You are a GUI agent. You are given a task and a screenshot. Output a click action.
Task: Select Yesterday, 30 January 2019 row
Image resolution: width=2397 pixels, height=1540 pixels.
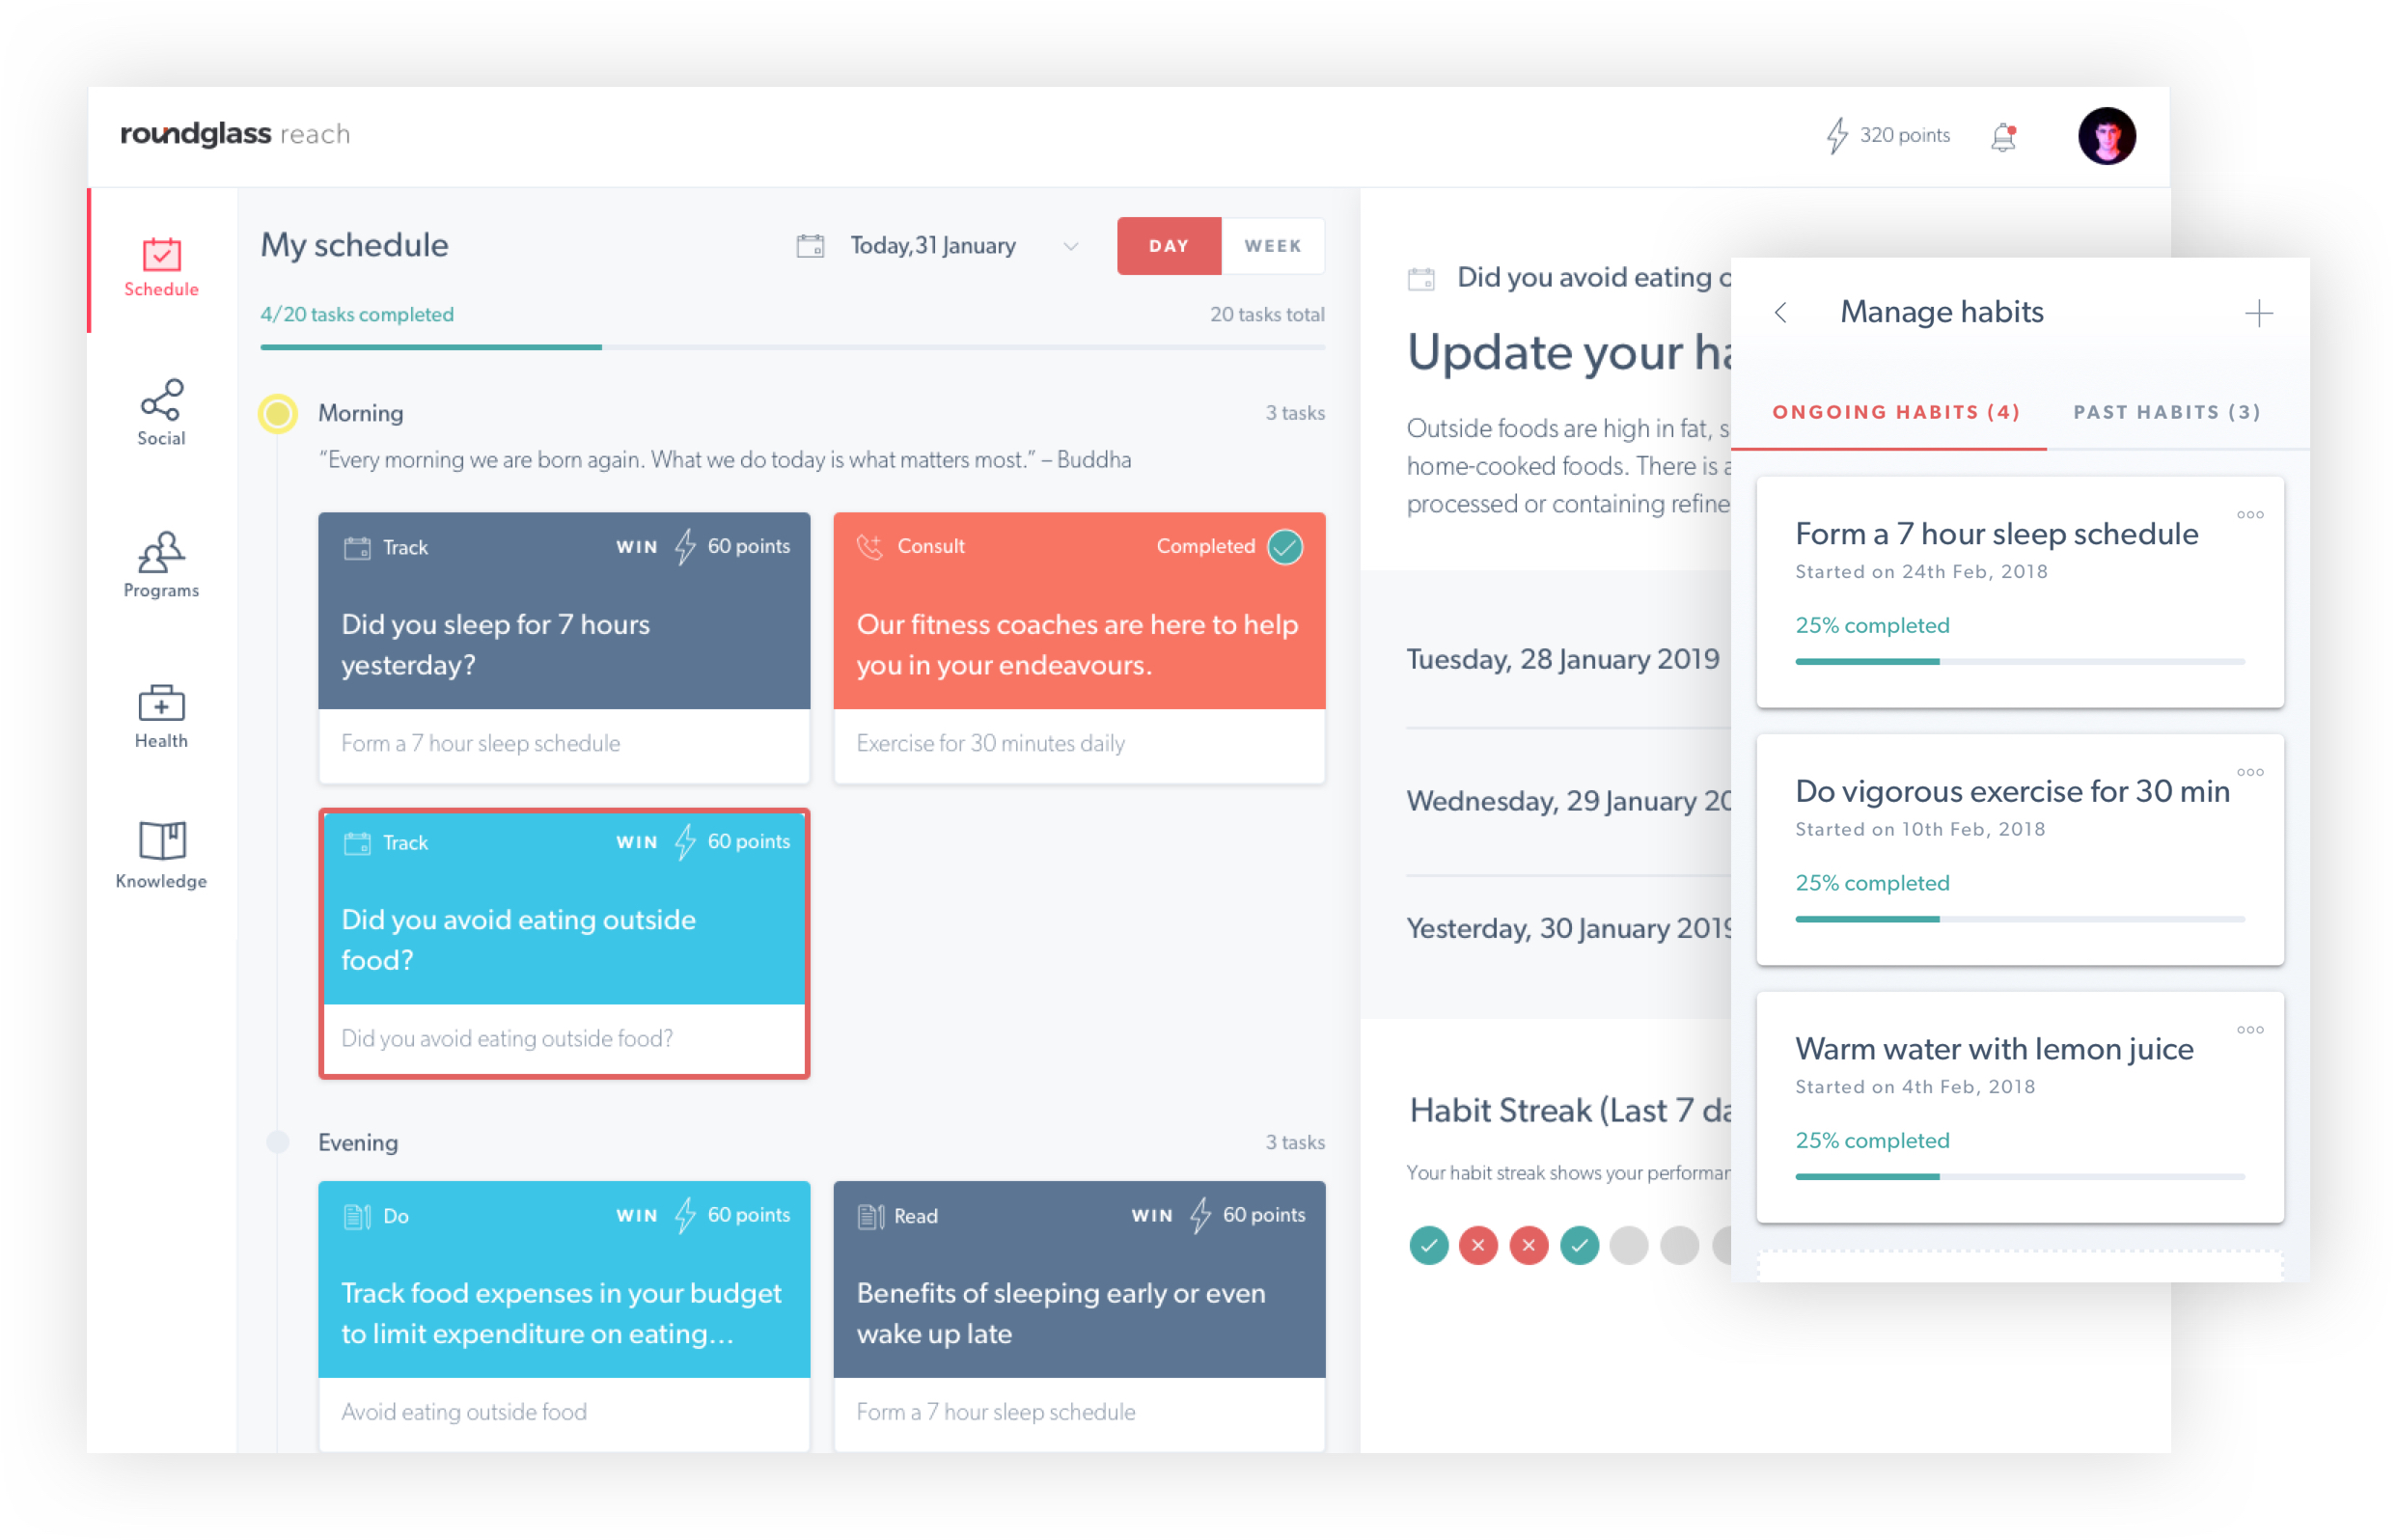pos(1568,928)
